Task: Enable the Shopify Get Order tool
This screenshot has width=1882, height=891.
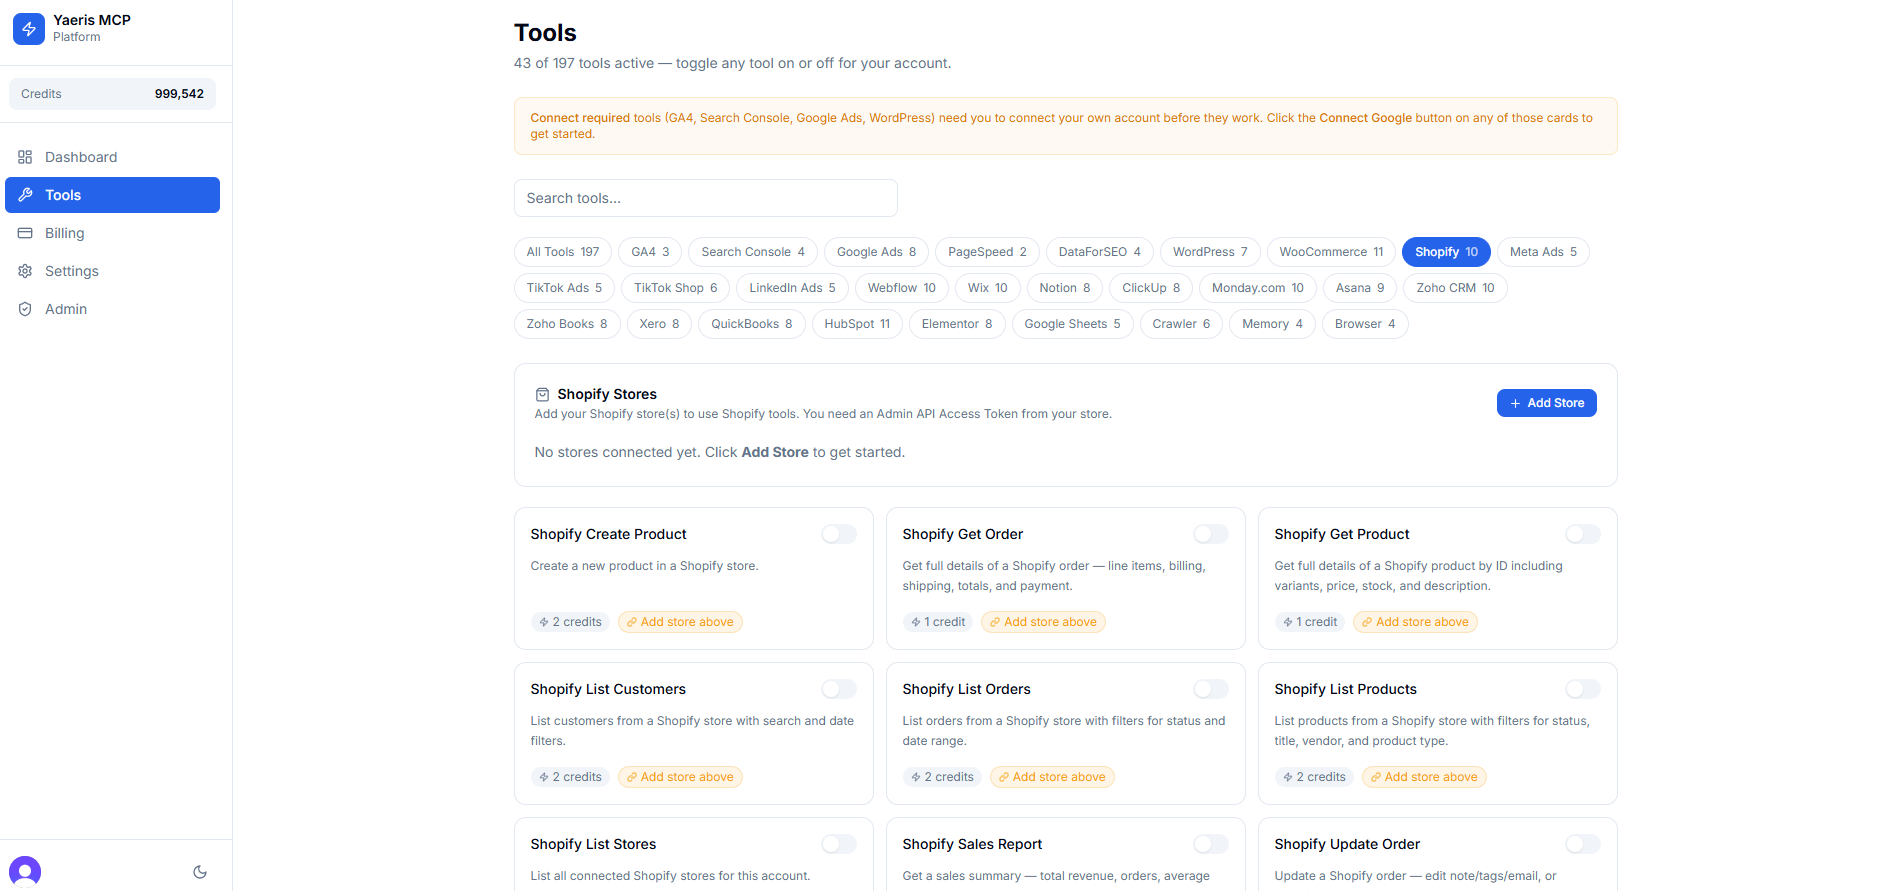Action: point(1211,534)
